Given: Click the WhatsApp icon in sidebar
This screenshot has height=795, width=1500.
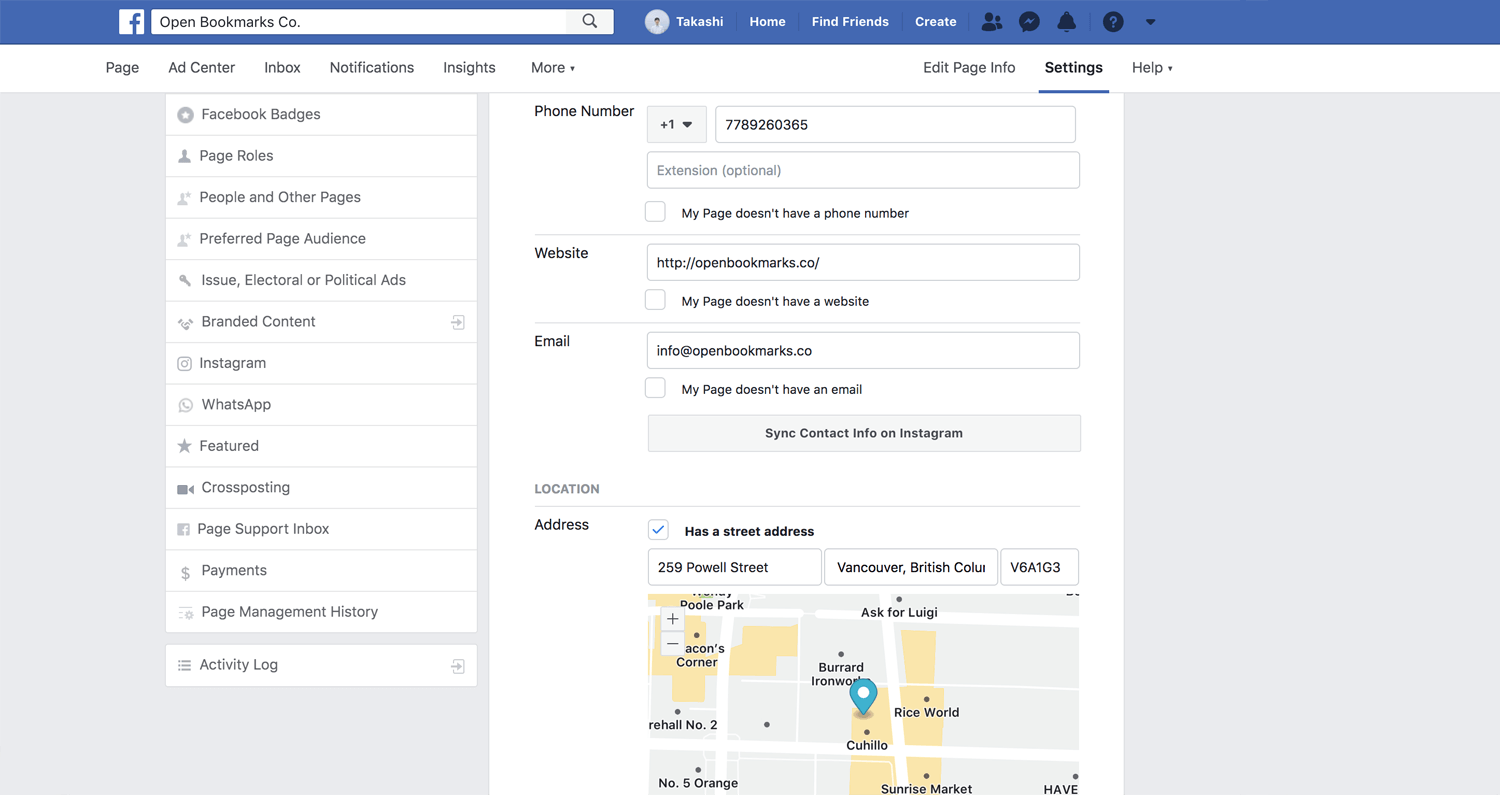Looking at the screenshot, I should point(185,405).
